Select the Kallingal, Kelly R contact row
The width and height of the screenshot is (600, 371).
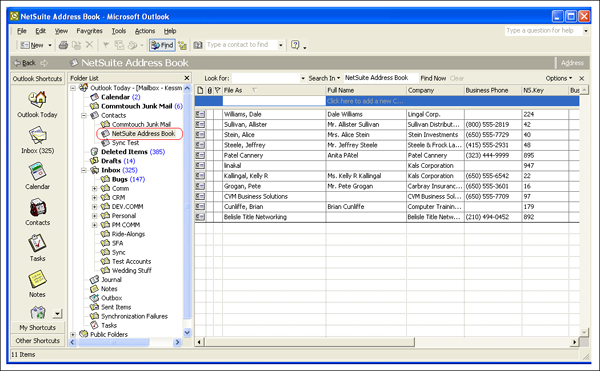[x=387, y=176]
